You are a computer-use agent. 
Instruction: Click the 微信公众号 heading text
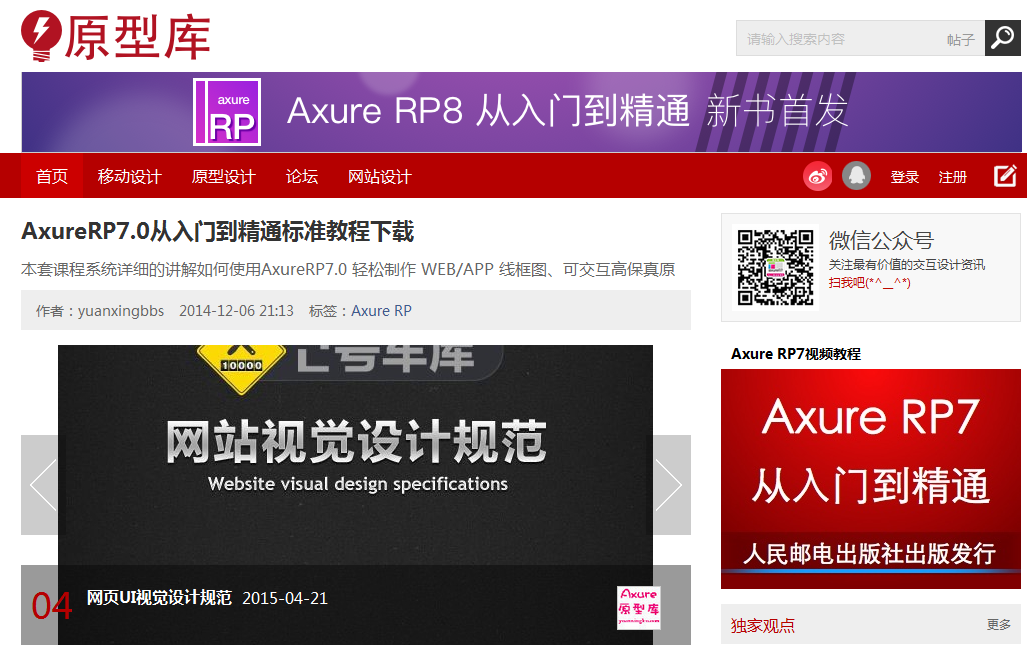[881, 240]
